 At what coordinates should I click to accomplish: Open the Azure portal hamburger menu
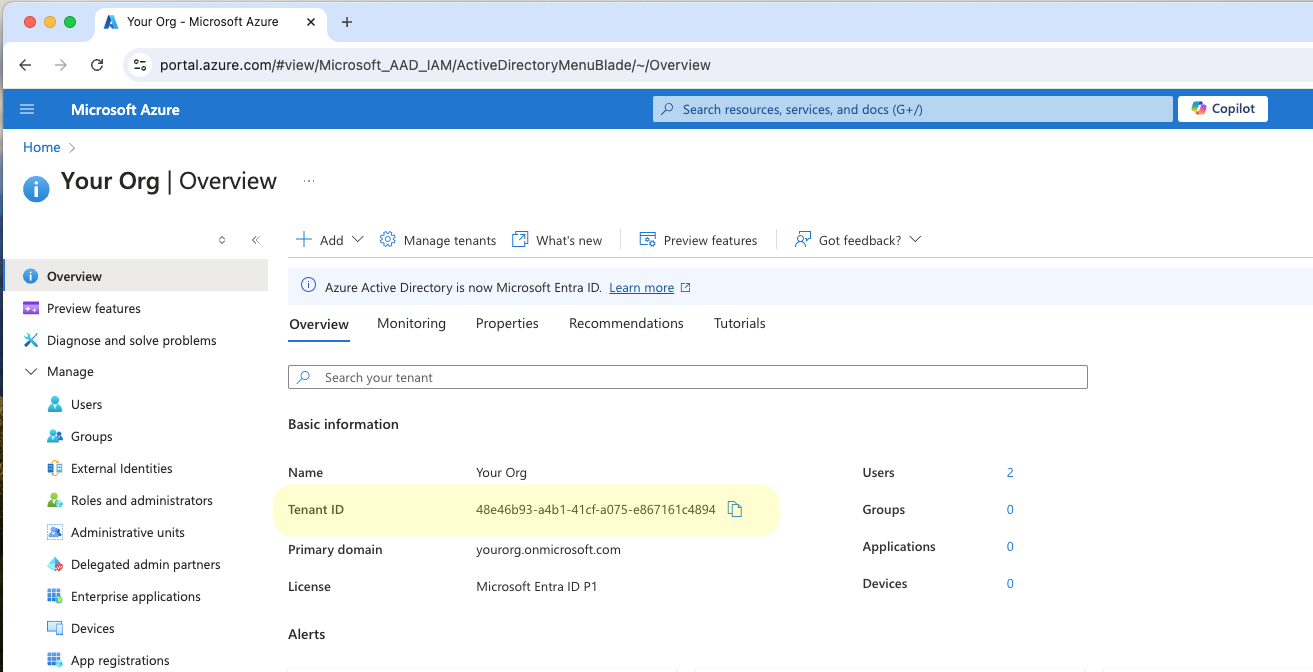[27, 109]
